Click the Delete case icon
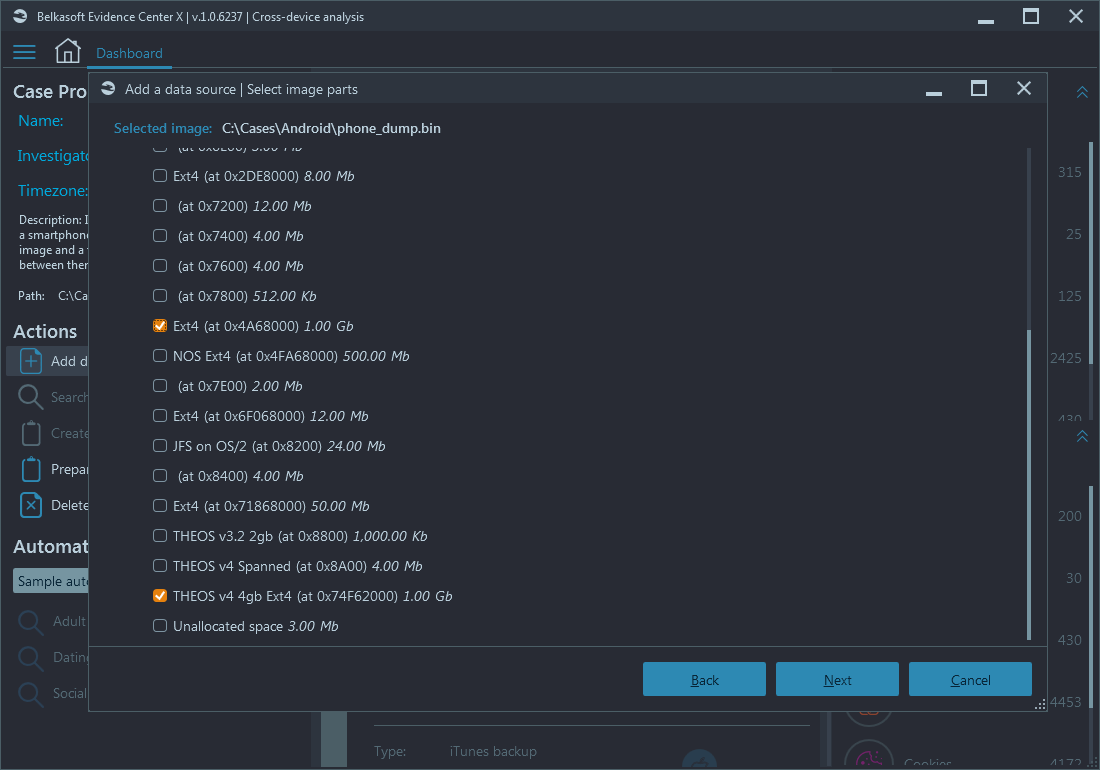Screen dimensions: 1100x770 pyautogui.click(x=31, y=505)
